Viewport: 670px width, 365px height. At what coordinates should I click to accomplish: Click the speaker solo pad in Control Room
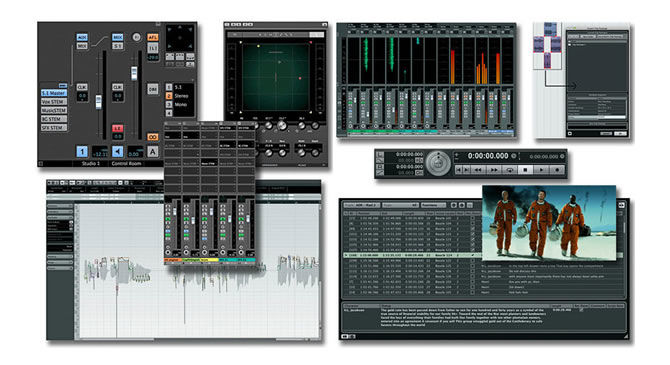(x=180, y=38)
